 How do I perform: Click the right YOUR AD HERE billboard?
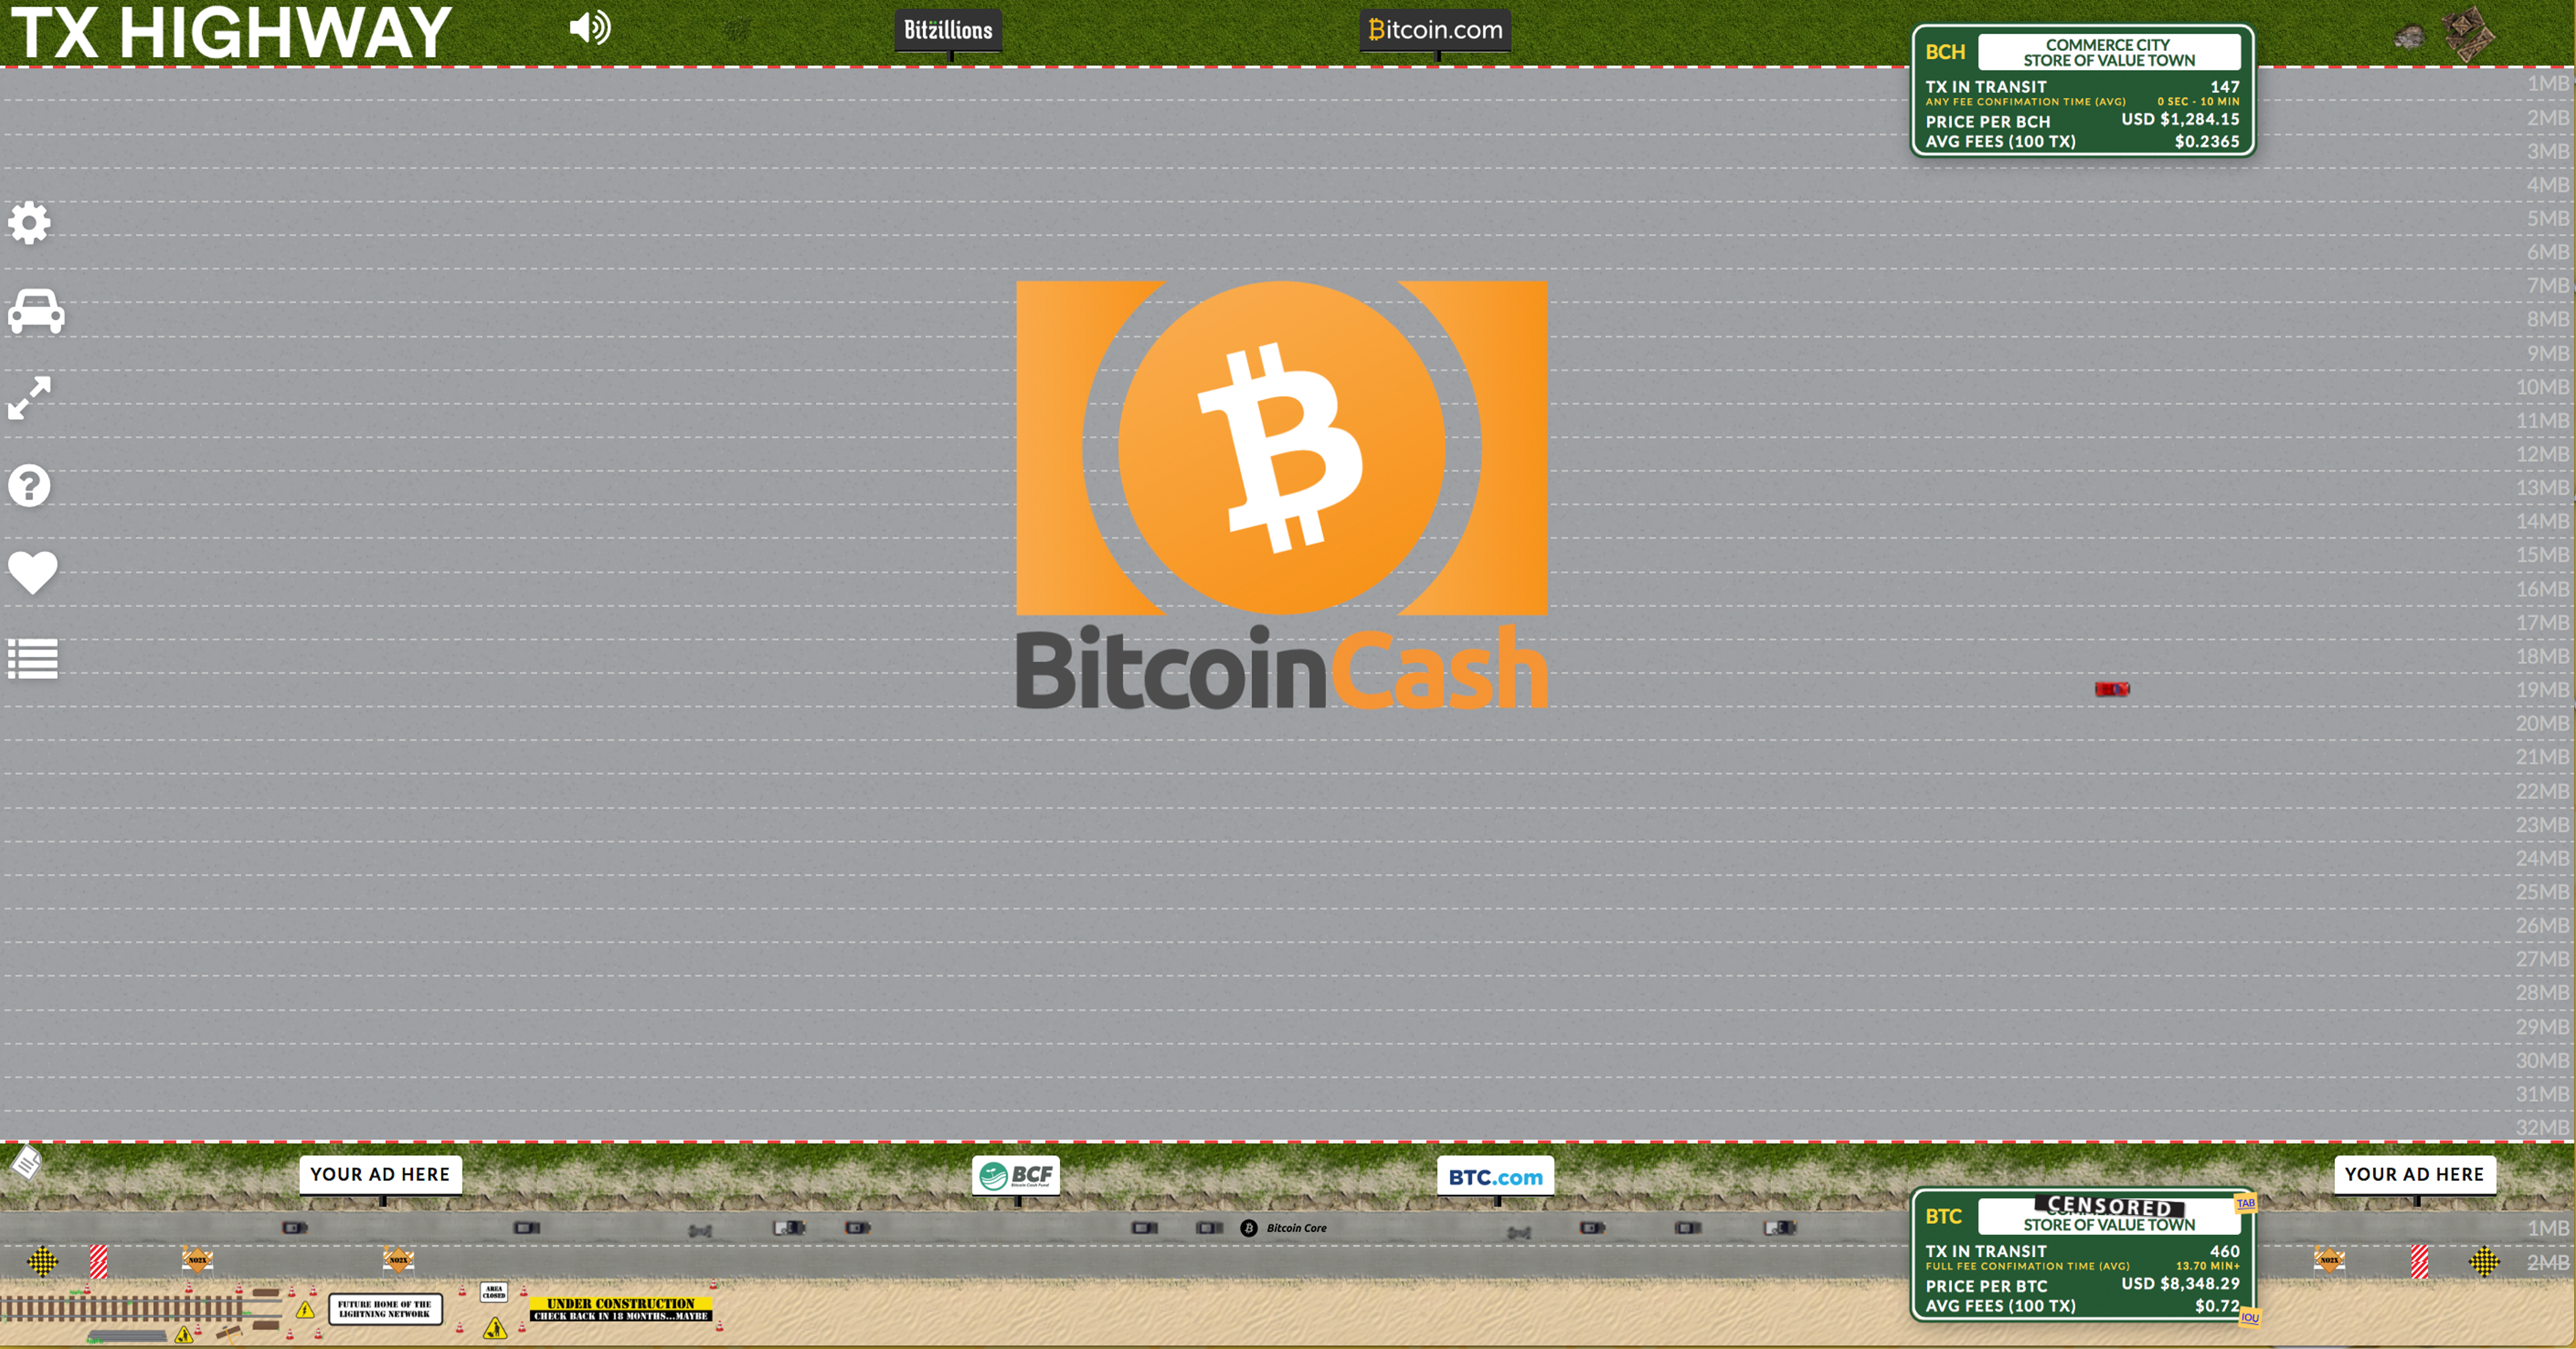2415,1174
